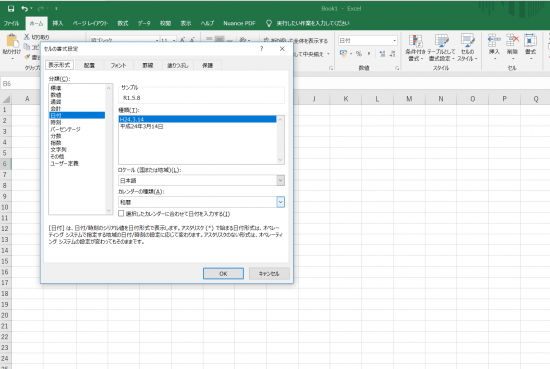550x369 pixels.
Task: Click the Select All corner triangle
Action: [6, 99]
